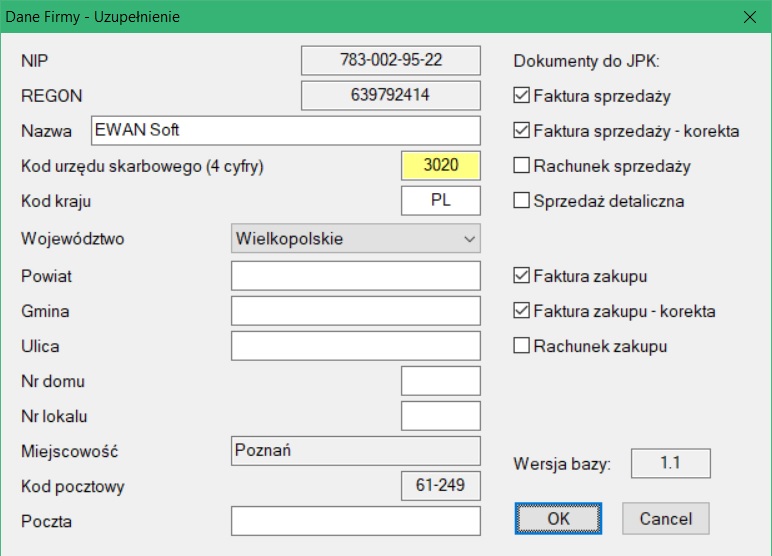Click the OK button
The width and height of the screenshot is (772, 556).
[558, 519]
